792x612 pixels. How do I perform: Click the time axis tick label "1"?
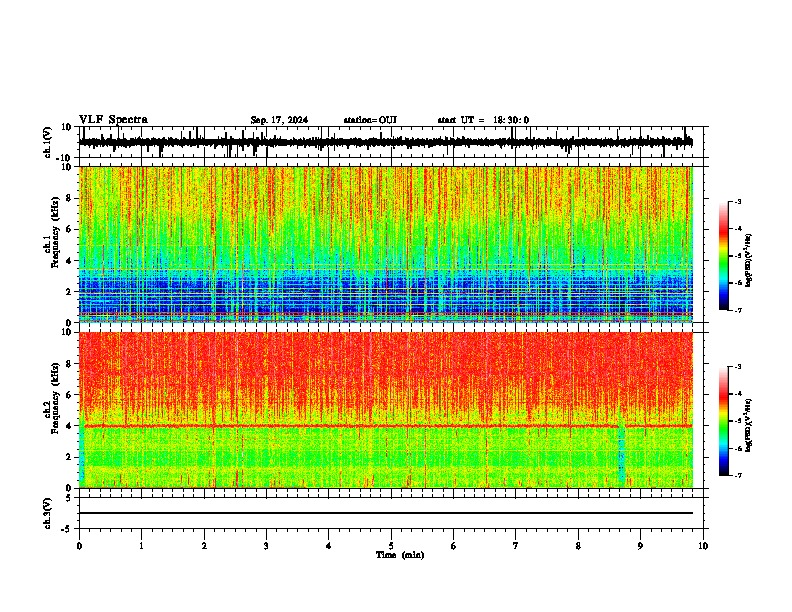click(x=141, y=546)
